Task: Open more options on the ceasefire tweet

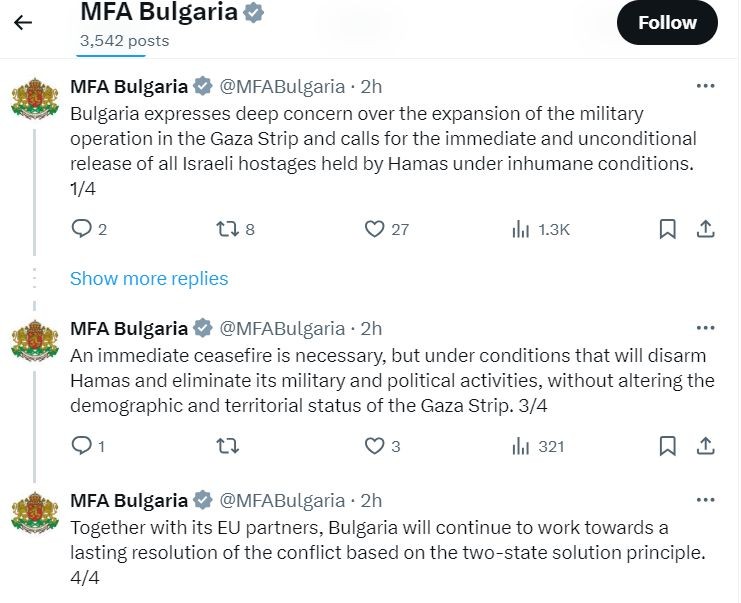Action: (705, 328)
